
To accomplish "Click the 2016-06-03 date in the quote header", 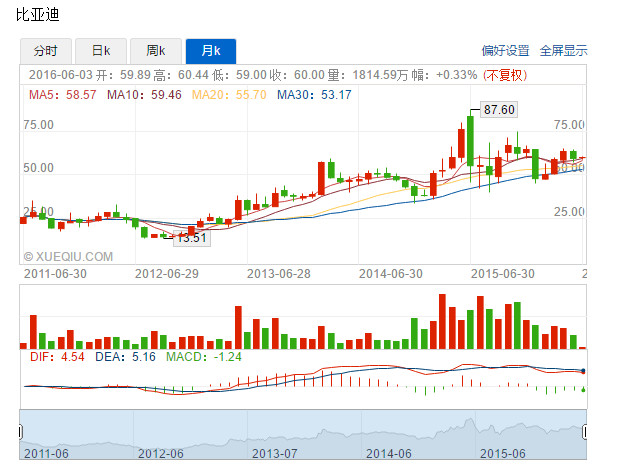I will tap(61, 75).
